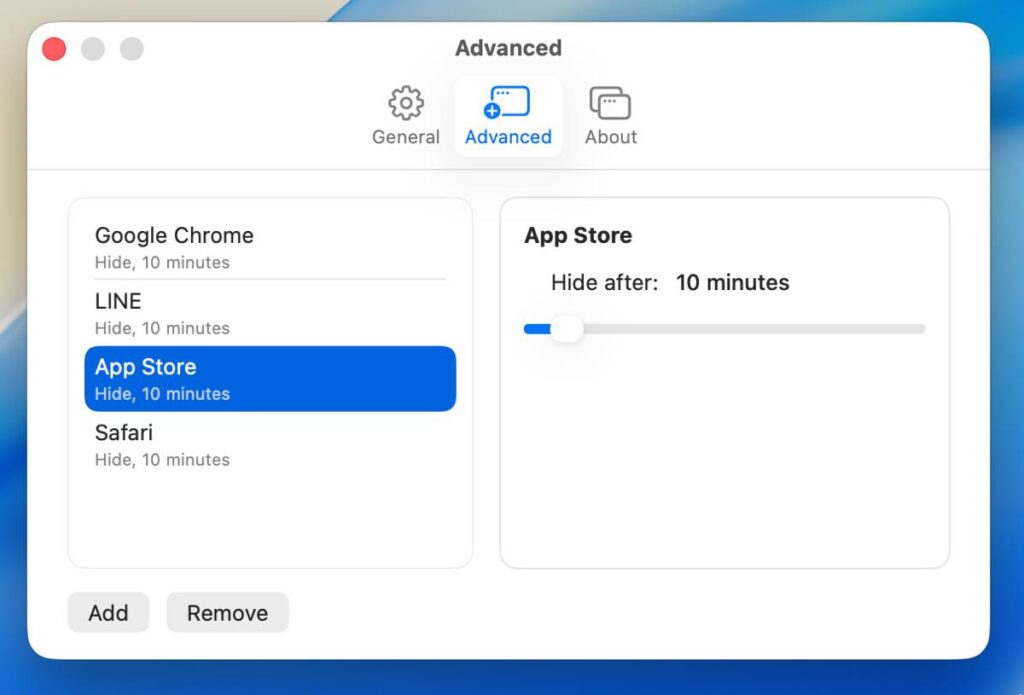Click the gray zoom window button
Image resolution: width=1024 pixels, height=695 pixels.
coord(132,48)
